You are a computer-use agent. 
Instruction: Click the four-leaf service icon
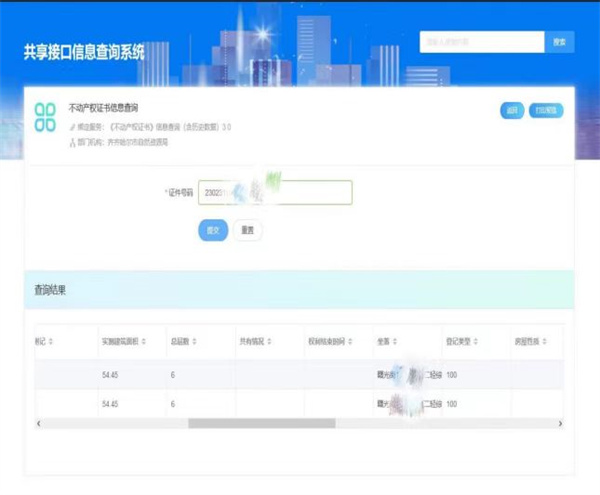[45, 117]
